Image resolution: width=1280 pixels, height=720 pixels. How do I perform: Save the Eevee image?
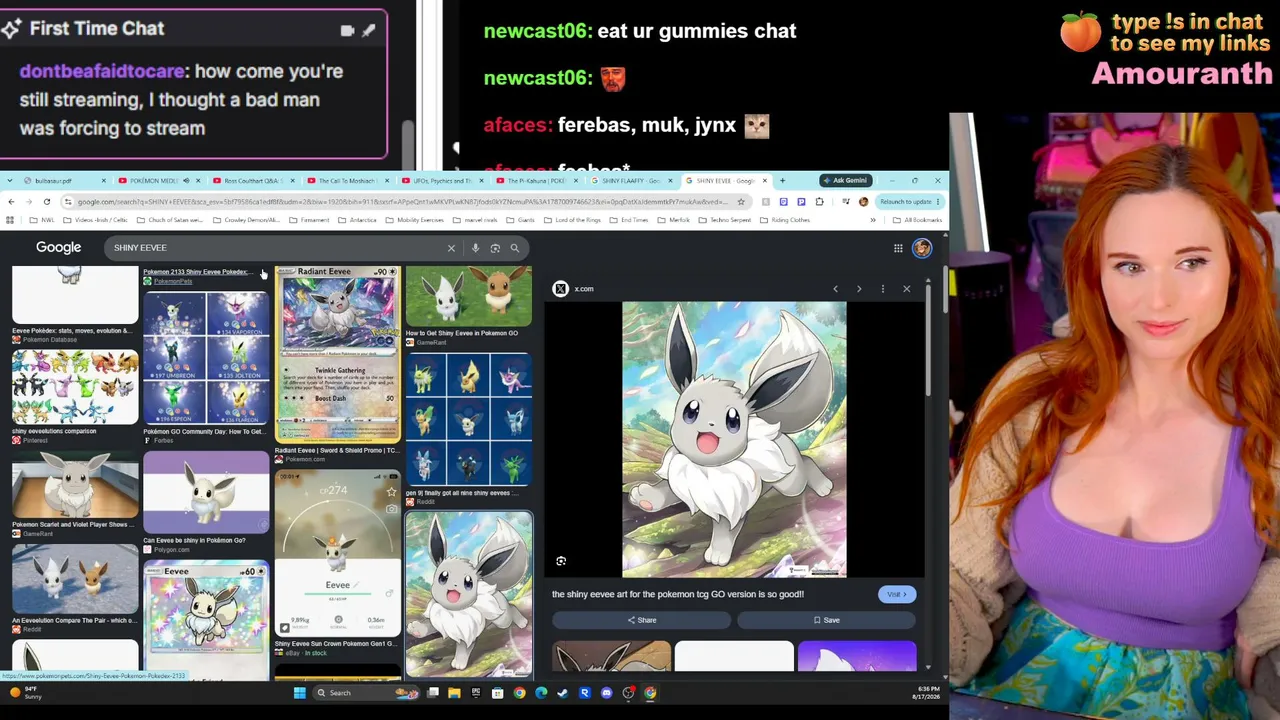point(826,620)
